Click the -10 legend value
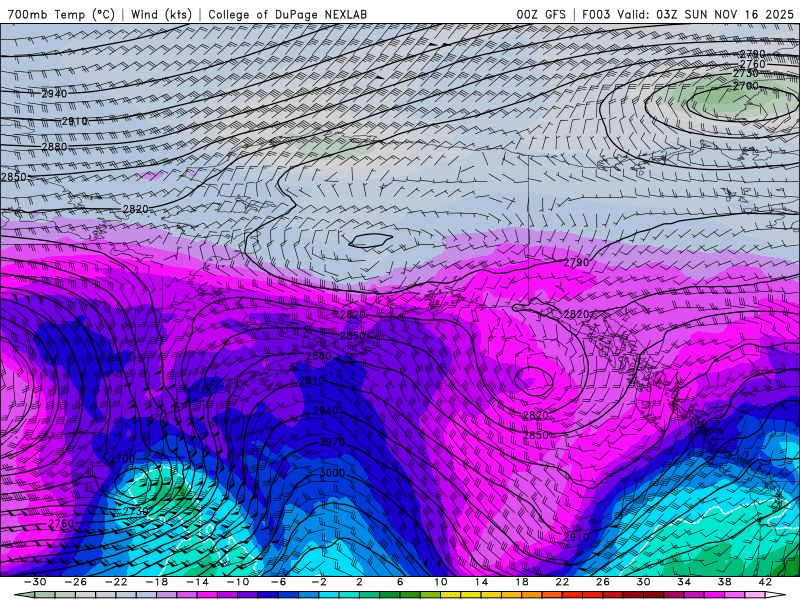The image size is (800, 600). [x=238, y=582]
